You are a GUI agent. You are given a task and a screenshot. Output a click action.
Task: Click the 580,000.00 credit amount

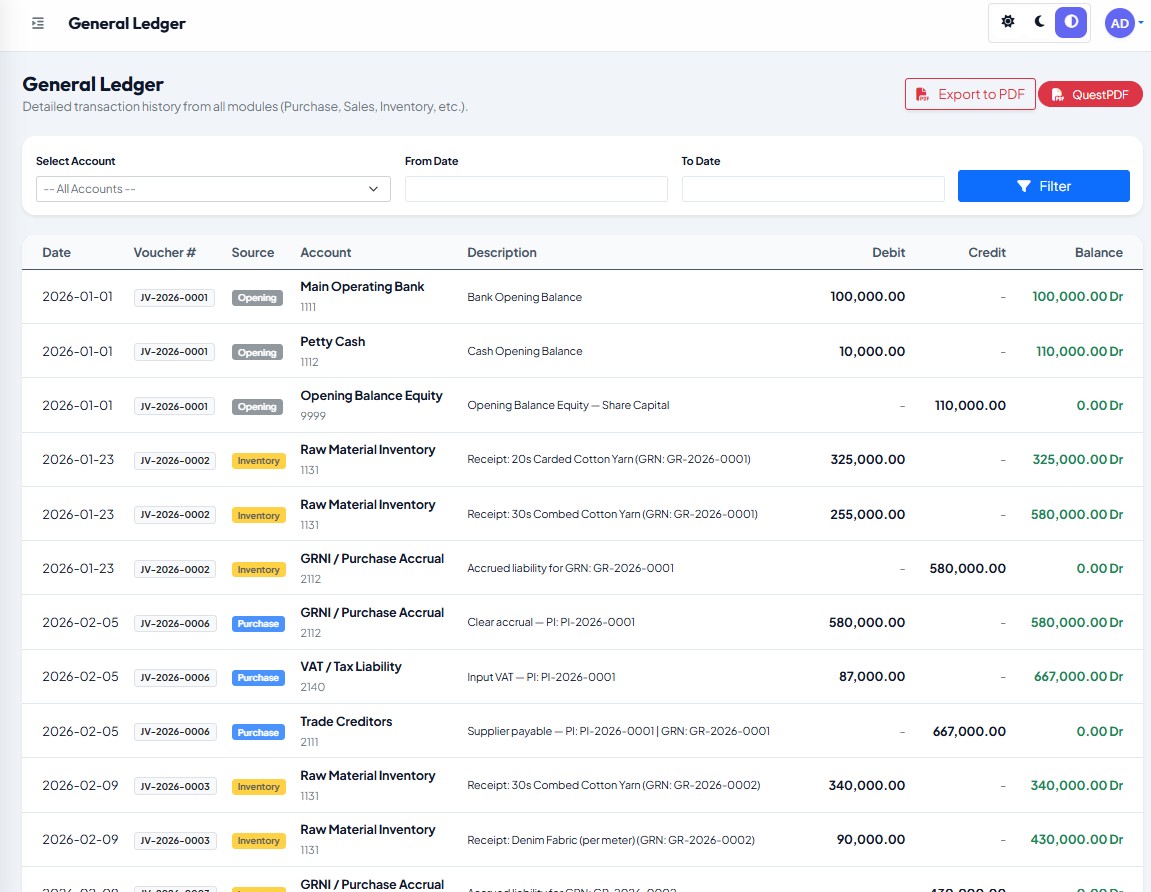967,568
